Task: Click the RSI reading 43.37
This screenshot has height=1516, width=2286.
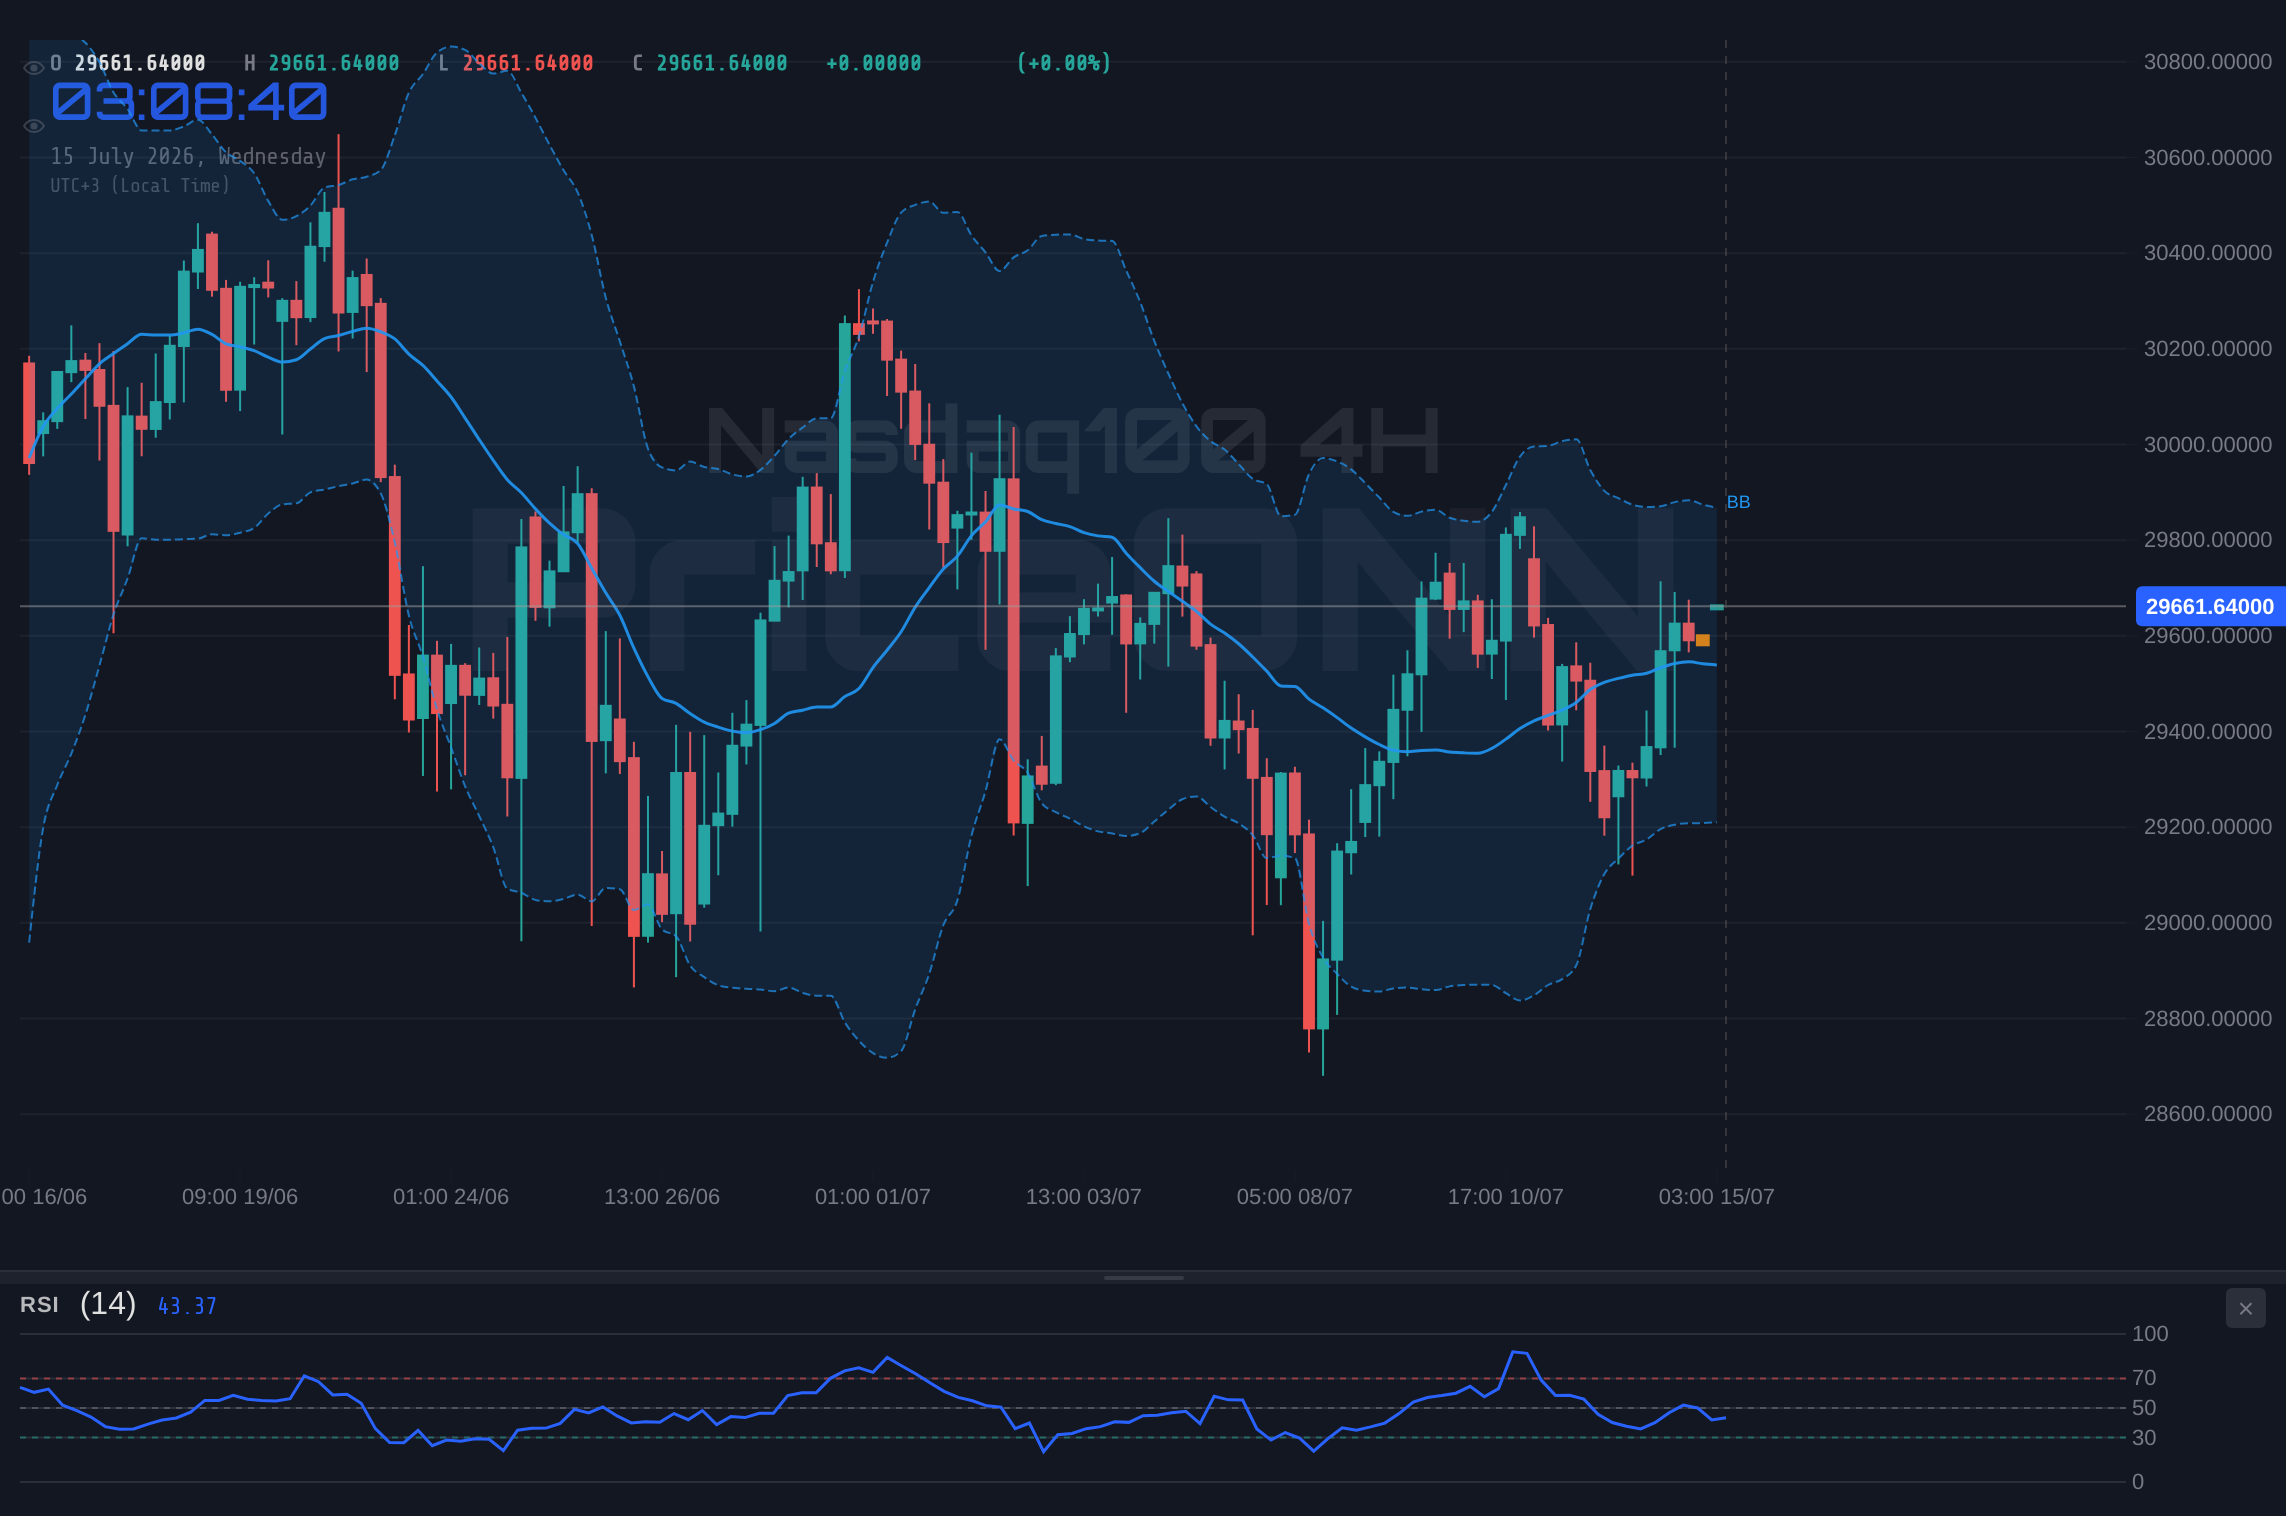Action: (x=187, y=1306)
